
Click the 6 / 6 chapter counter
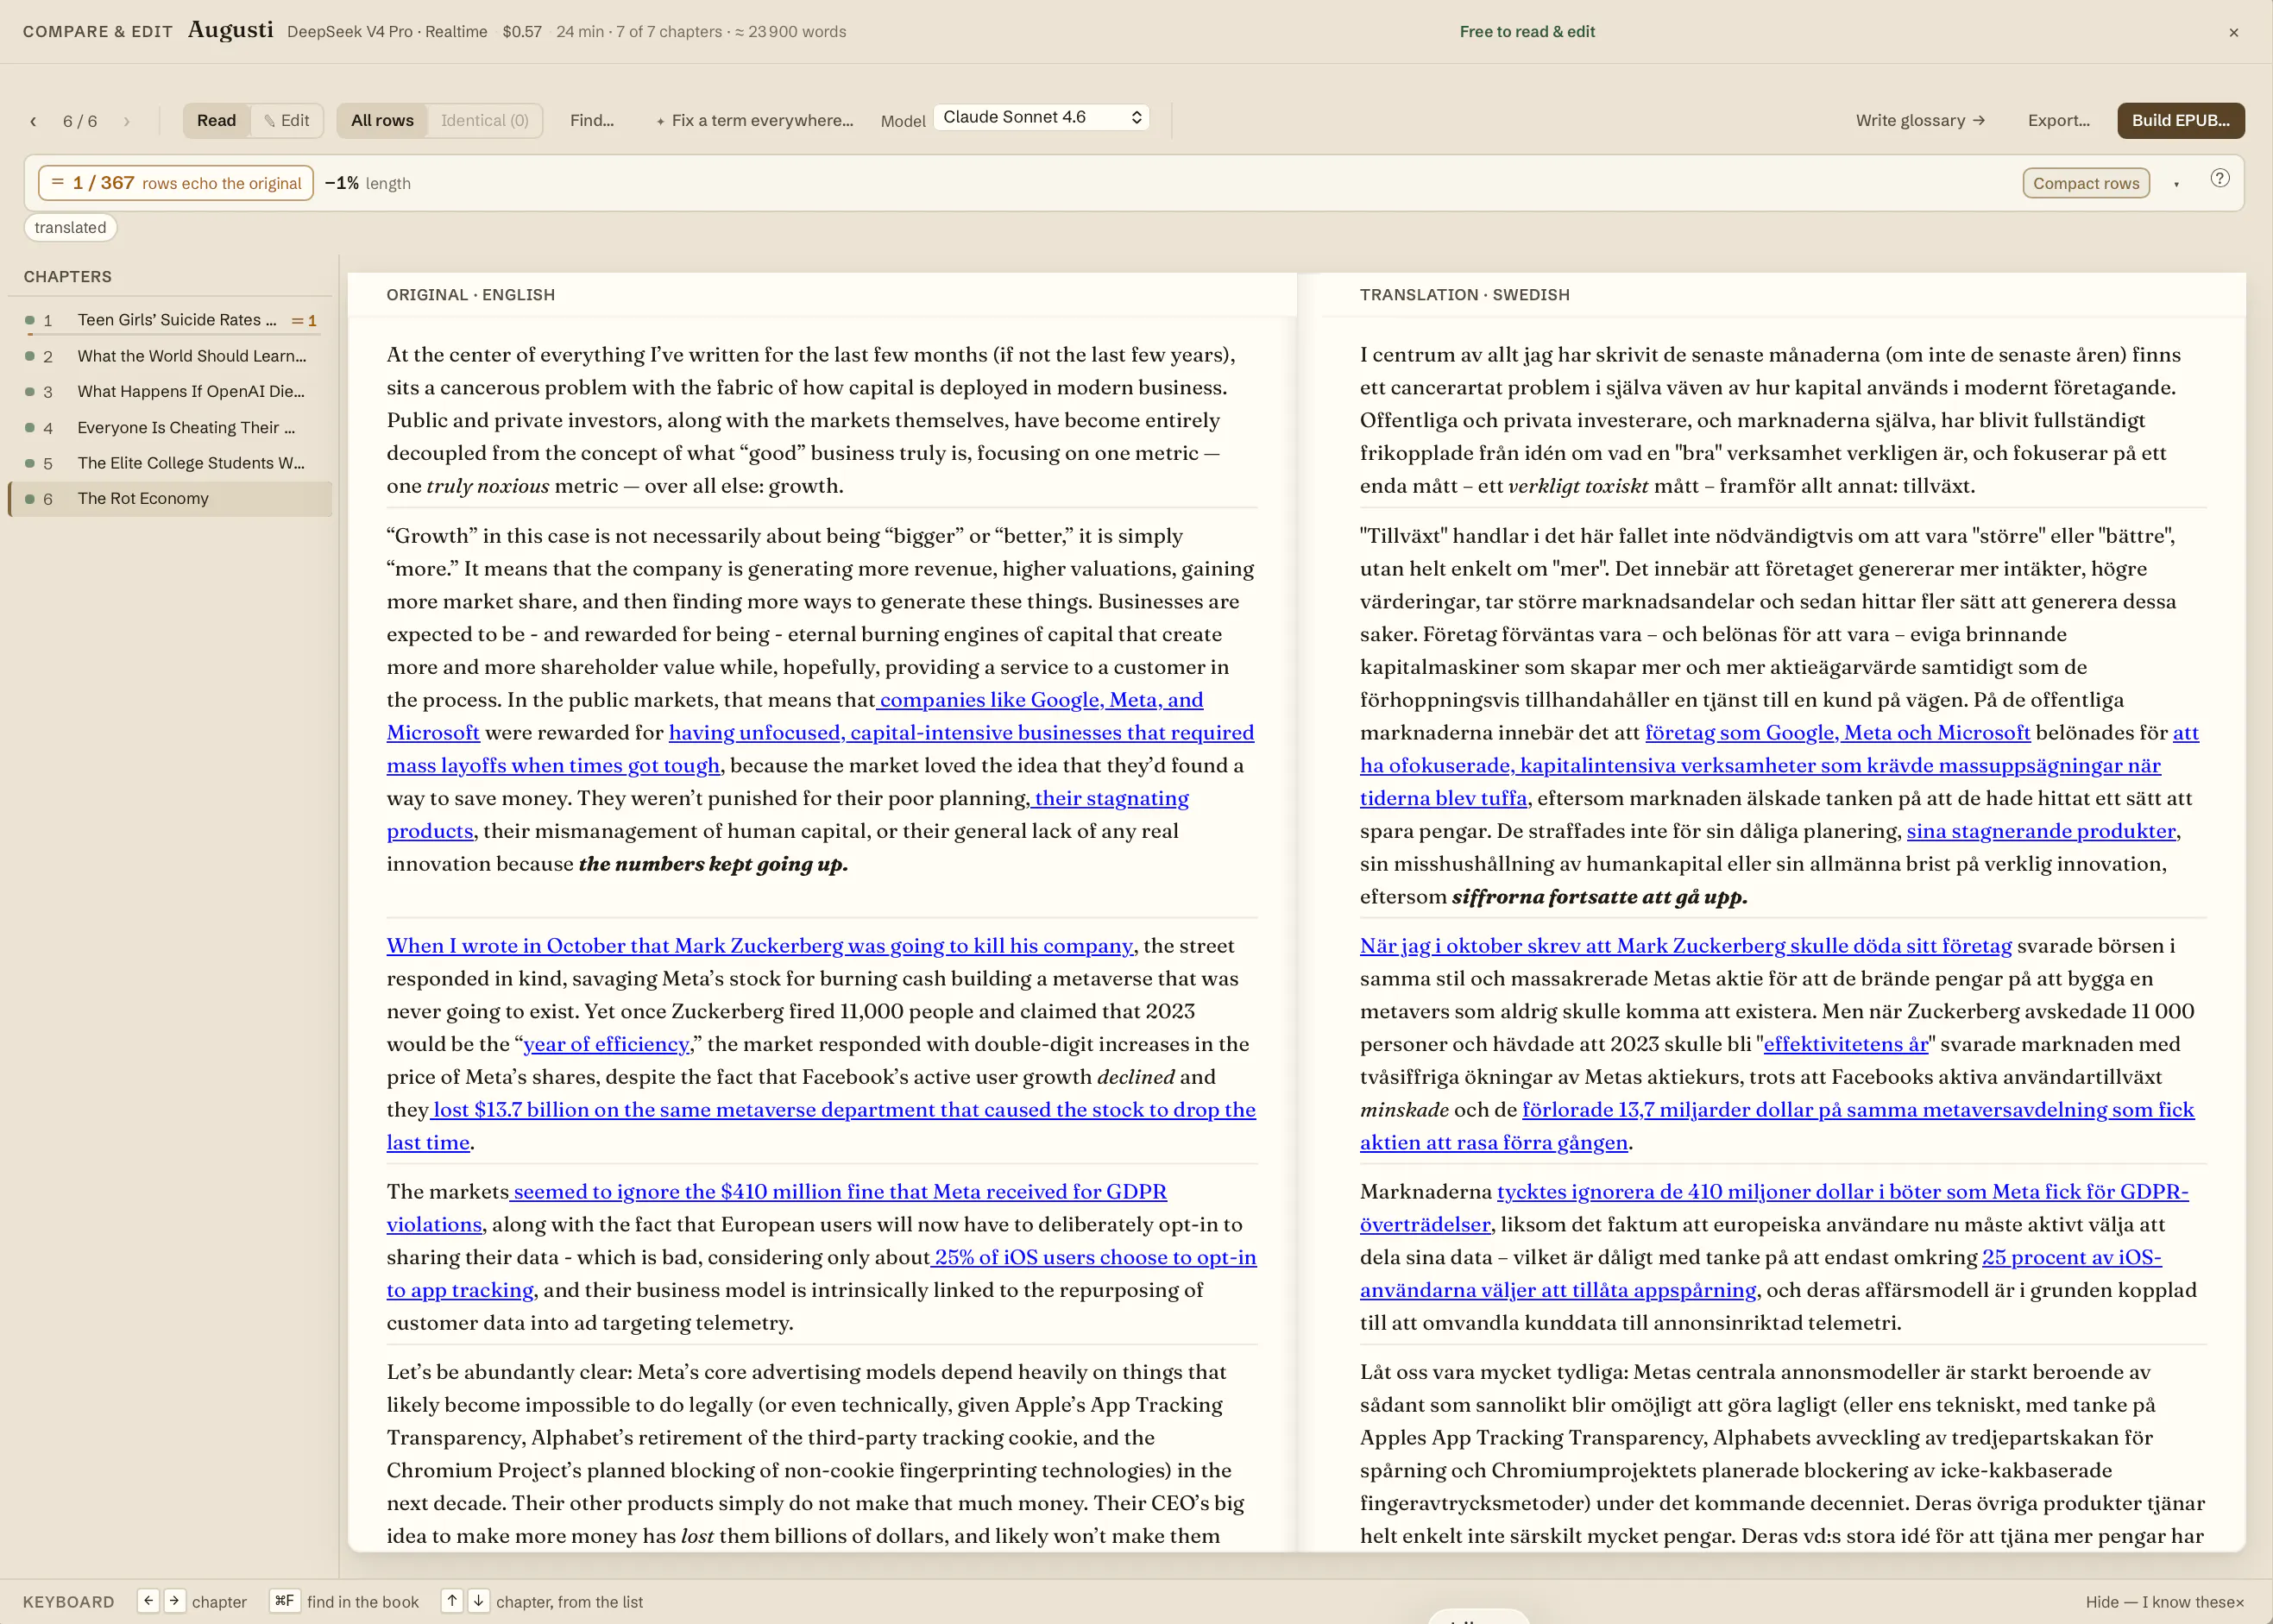80,121
